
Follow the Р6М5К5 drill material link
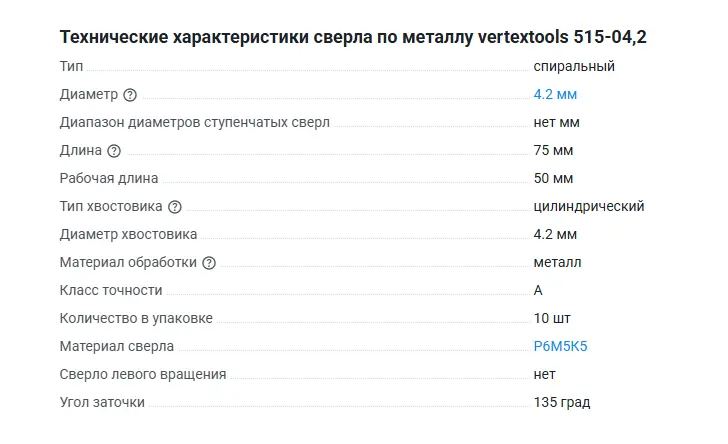coord(560,347)
